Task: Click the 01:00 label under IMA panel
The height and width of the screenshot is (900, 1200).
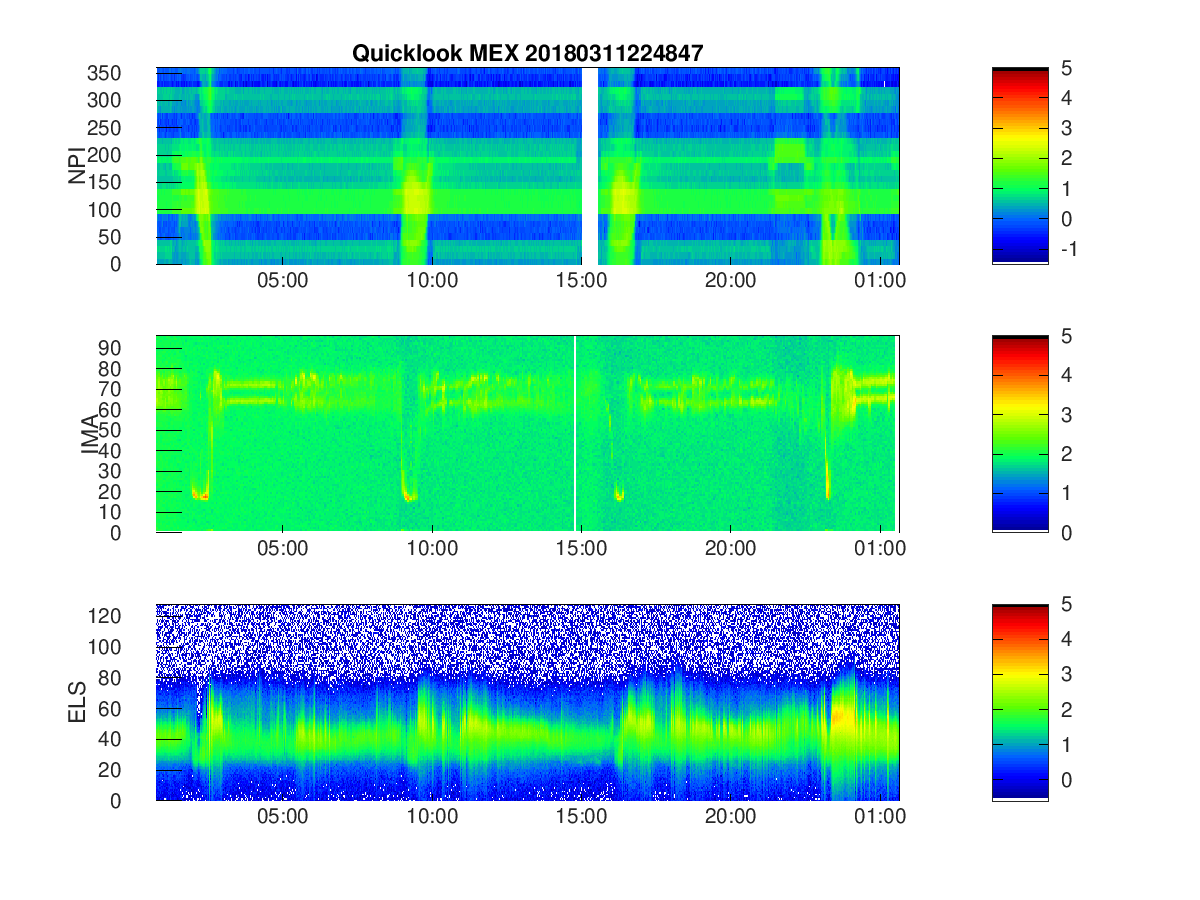Action: click(880, 550)
